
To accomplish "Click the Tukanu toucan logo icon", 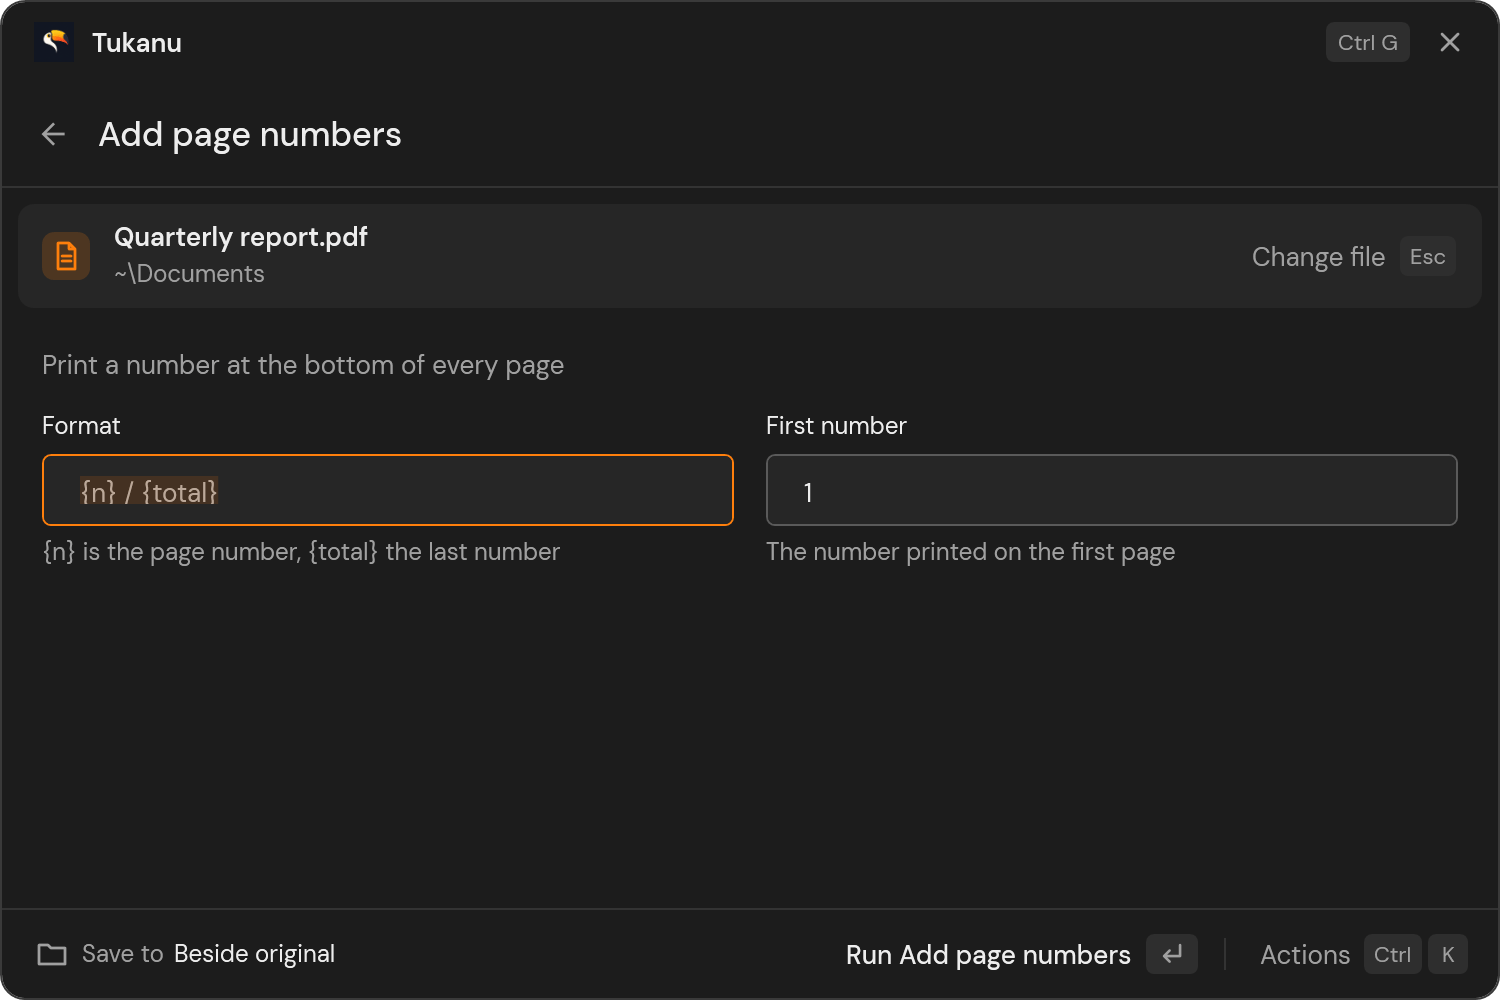I will click(54, 42).
